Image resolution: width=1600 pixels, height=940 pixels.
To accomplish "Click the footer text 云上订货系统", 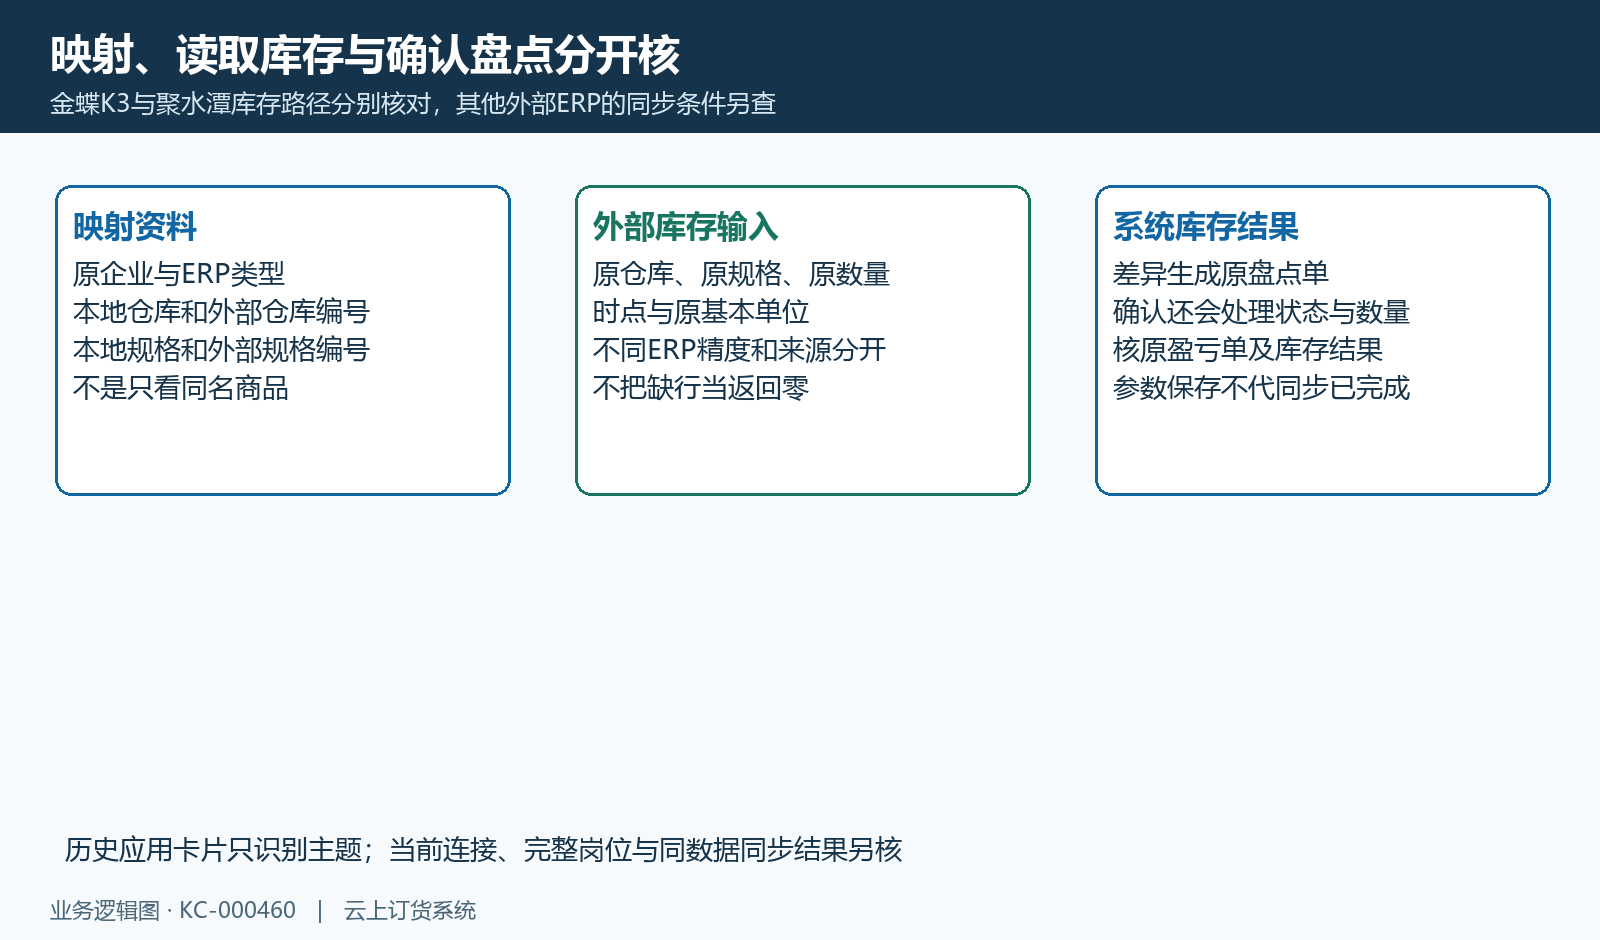I will click(410, 911).
